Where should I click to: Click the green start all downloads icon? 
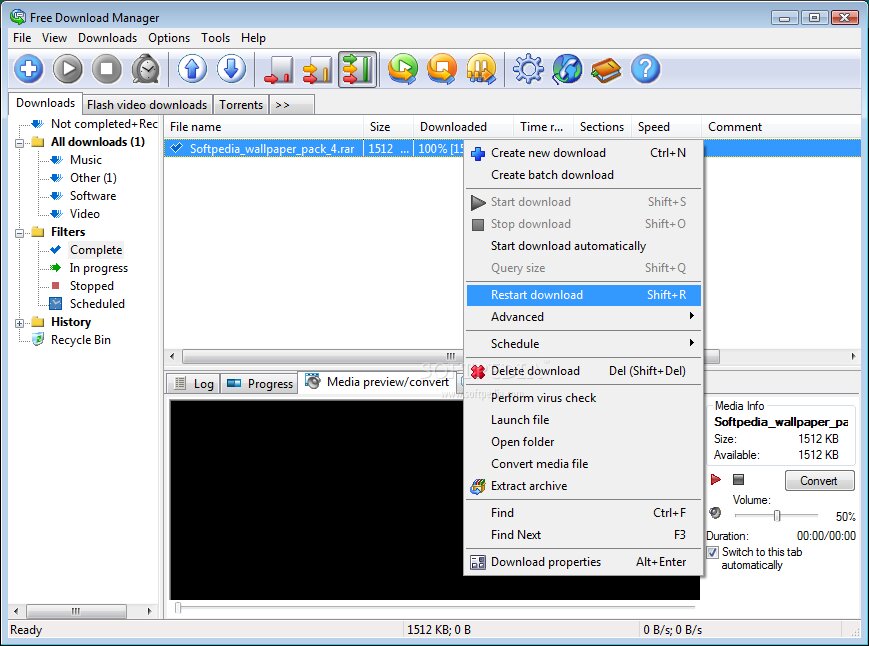(403, 69)
